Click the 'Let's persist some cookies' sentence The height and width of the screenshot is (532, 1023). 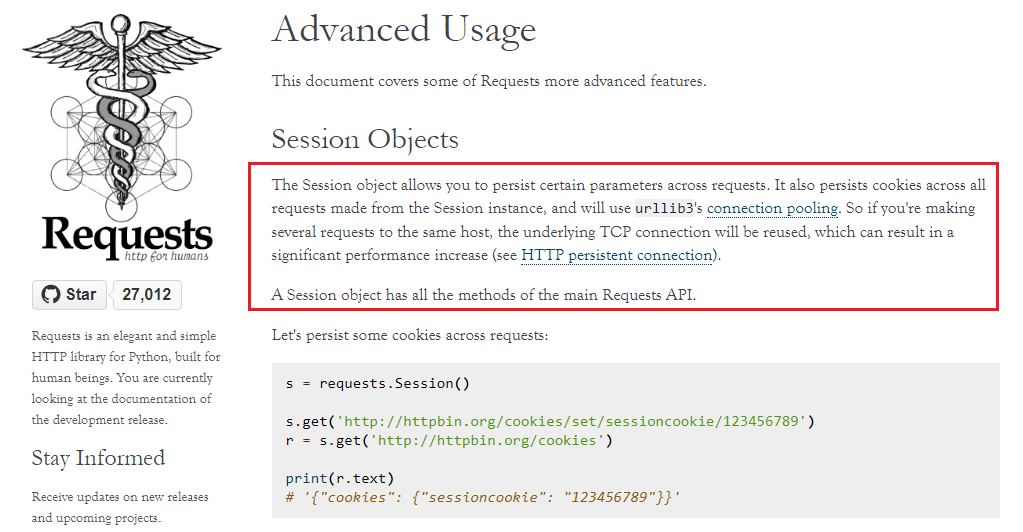pos(410,335)
